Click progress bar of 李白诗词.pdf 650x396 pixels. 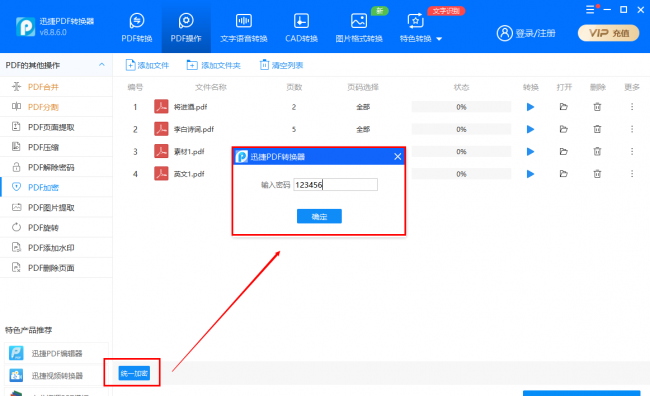(461, 129)
